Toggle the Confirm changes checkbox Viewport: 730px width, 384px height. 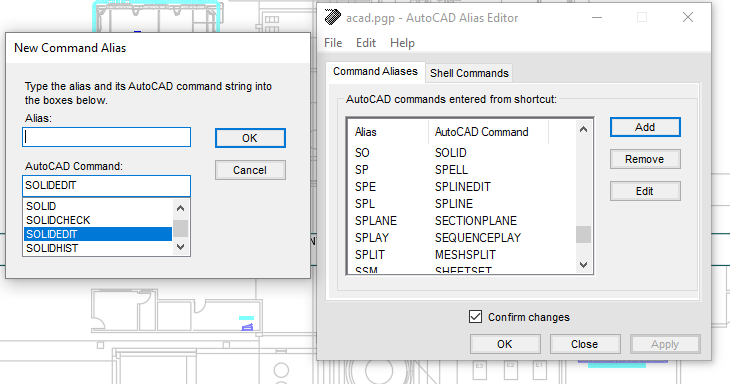pyautogui.click(x=475, y=317)
